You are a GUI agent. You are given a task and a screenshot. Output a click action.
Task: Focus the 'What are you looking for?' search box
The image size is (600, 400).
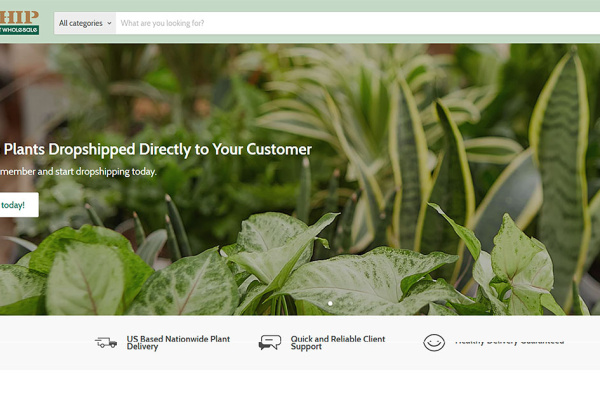tap(358, 23)
